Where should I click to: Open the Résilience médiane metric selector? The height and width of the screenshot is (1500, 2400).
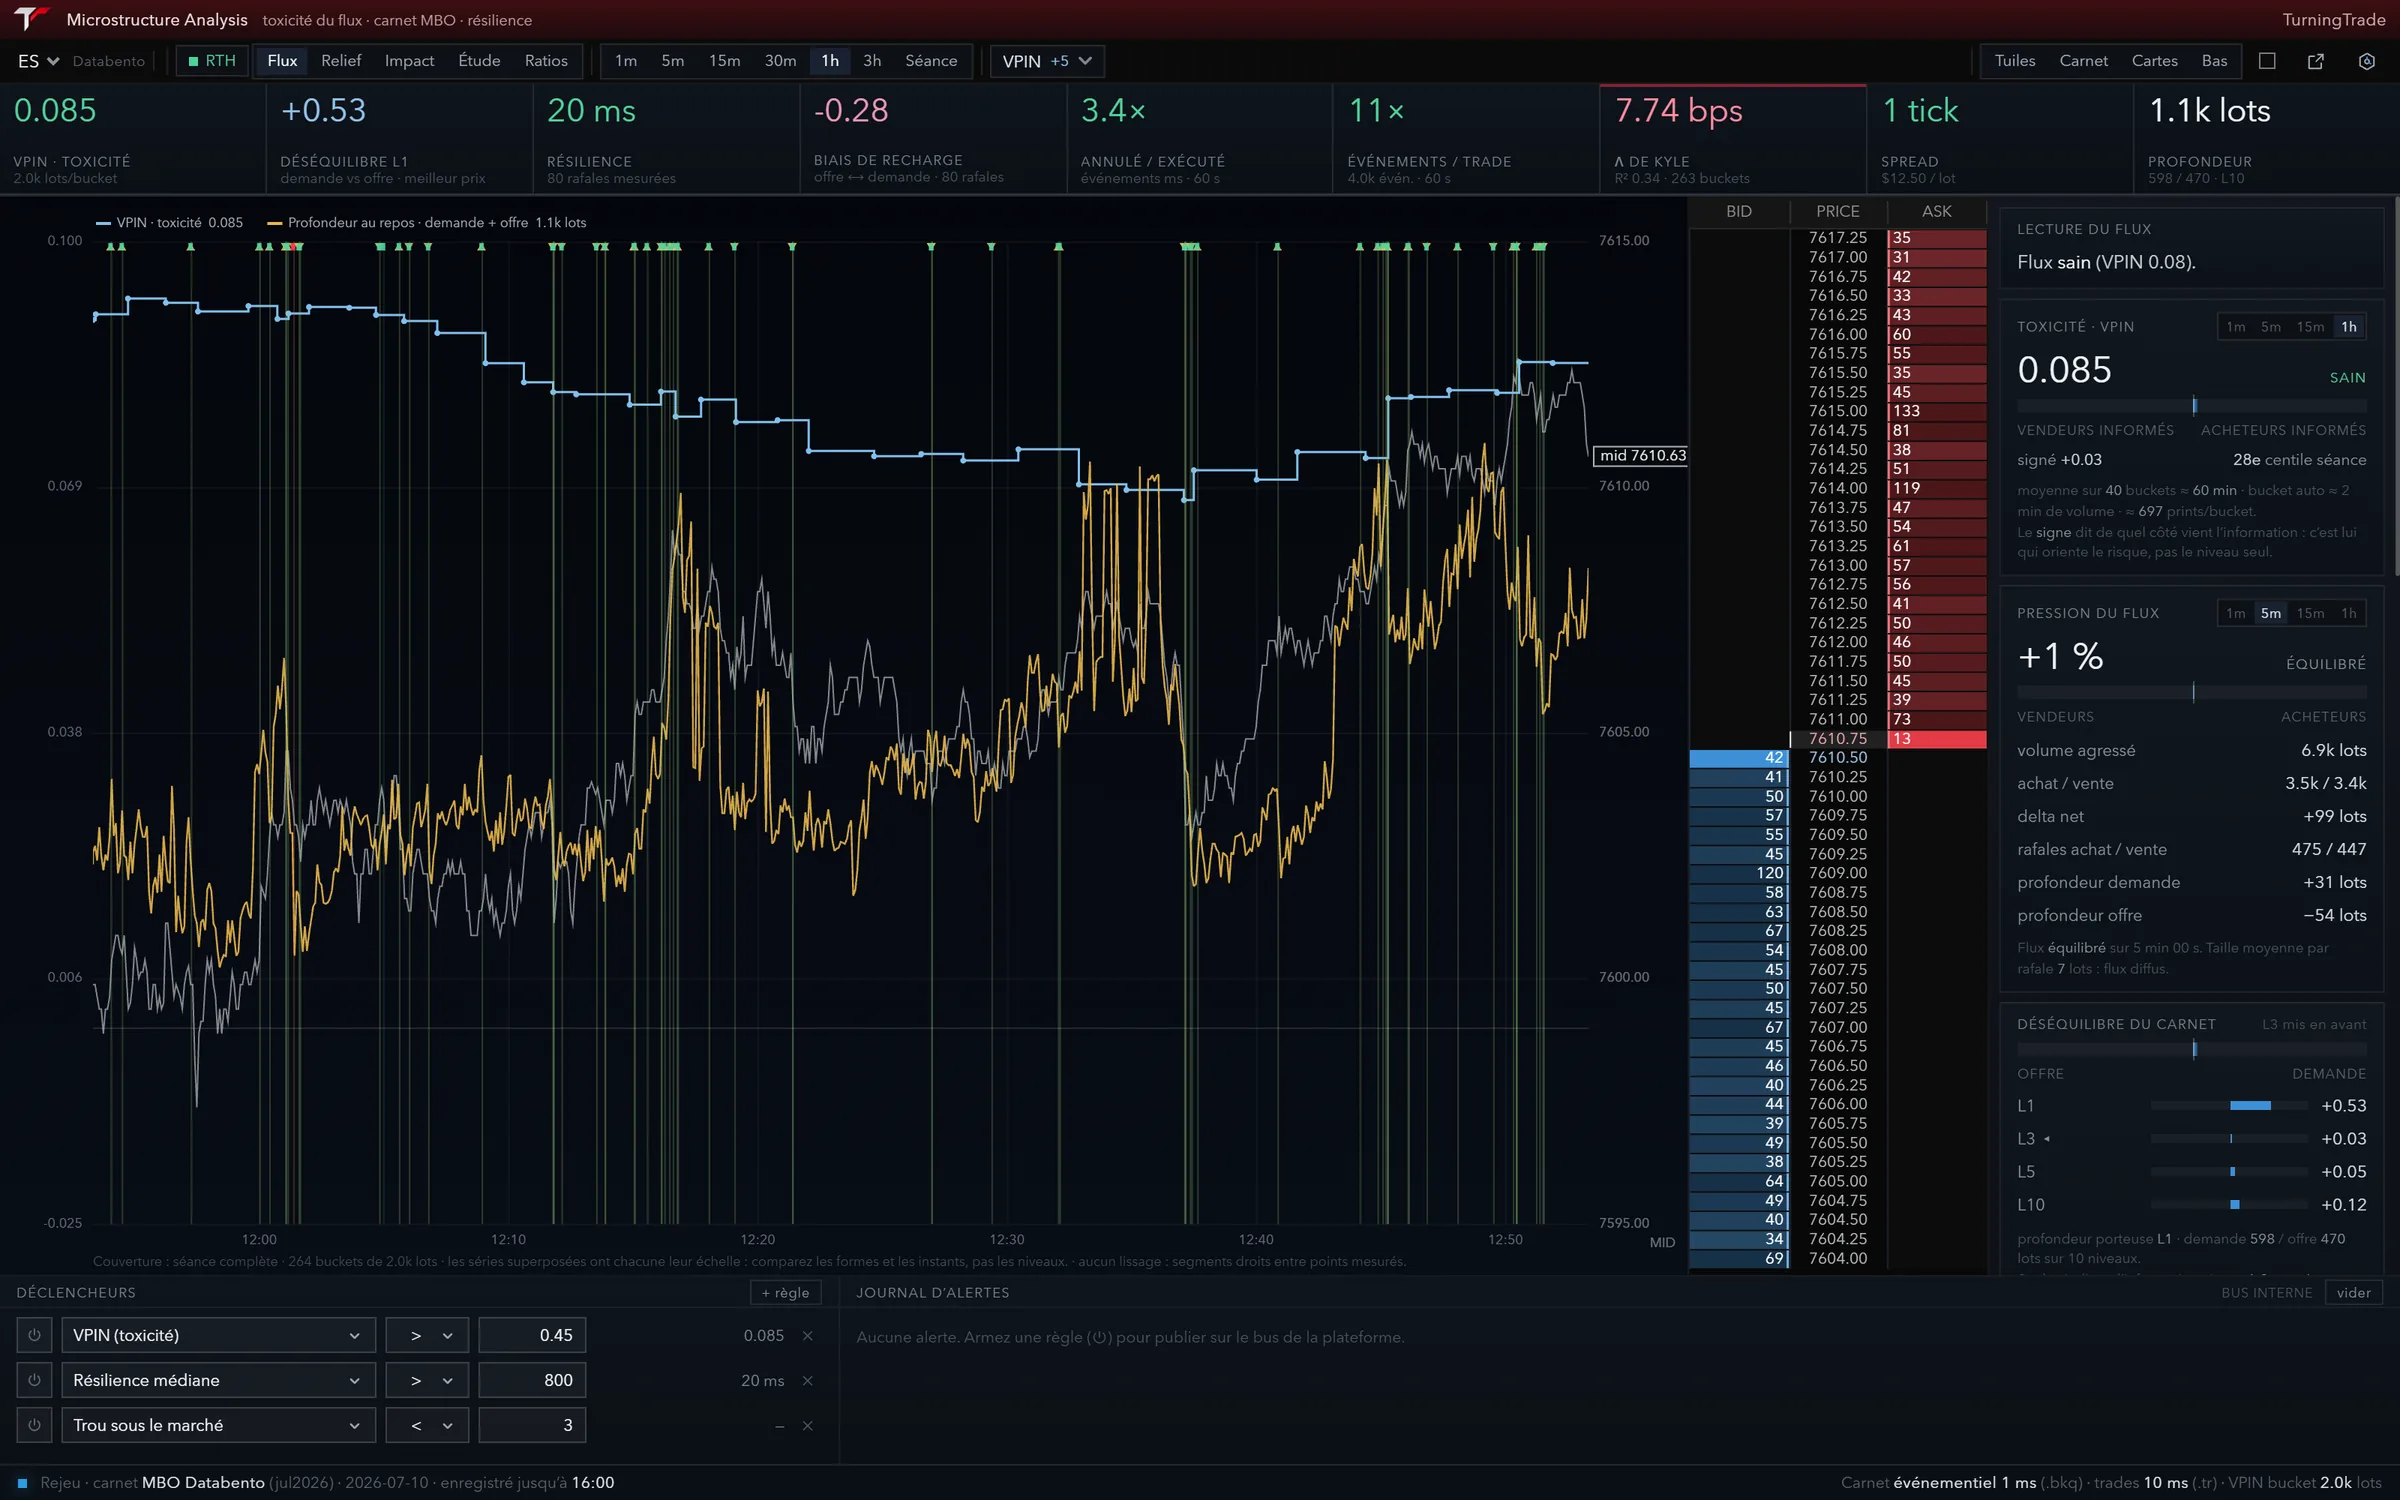pyautogui.click(x=218, y=1381)
